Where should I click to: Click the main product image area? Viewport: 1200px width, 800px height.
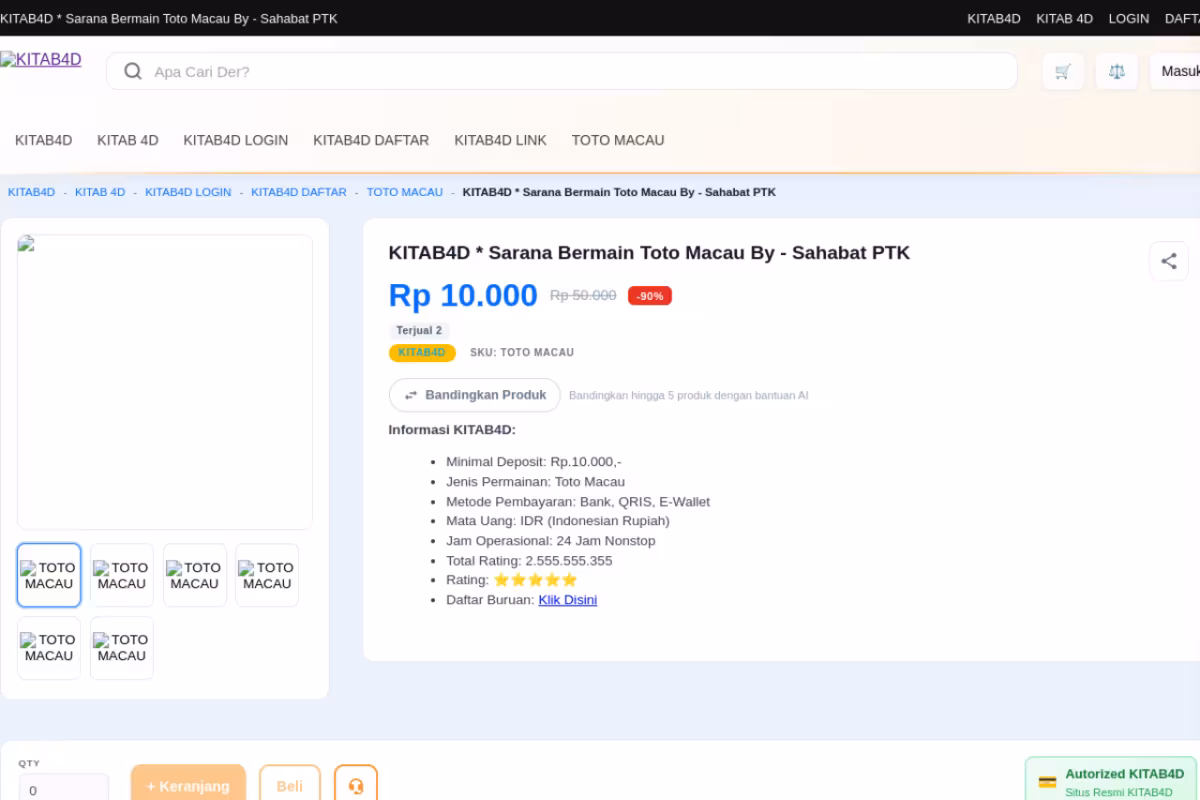coord(165,382)
